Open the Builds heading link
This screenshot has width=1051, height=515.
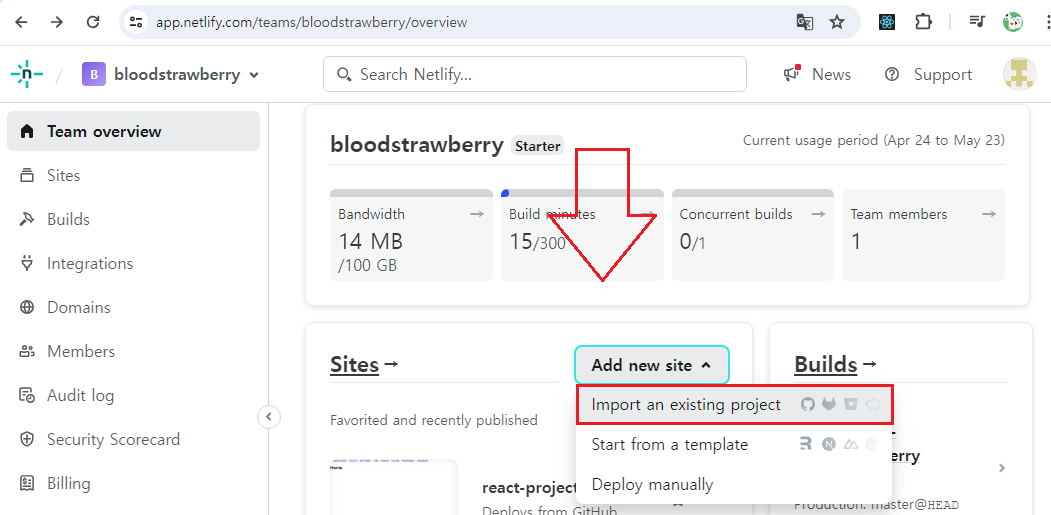point(835,365)
